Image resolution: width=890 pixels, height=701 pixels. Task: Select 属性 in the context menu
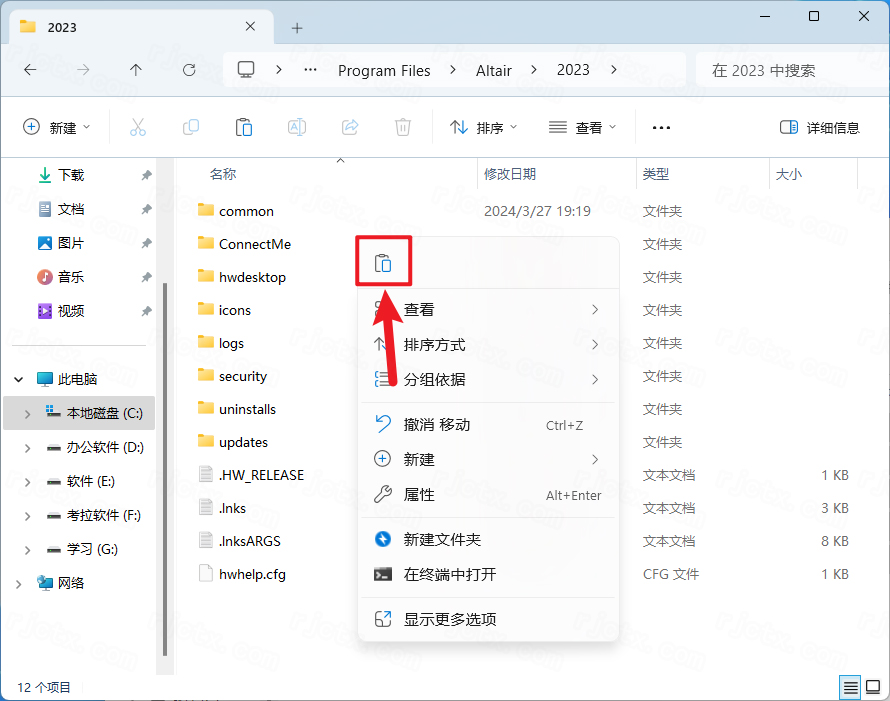tap(419, 495)
